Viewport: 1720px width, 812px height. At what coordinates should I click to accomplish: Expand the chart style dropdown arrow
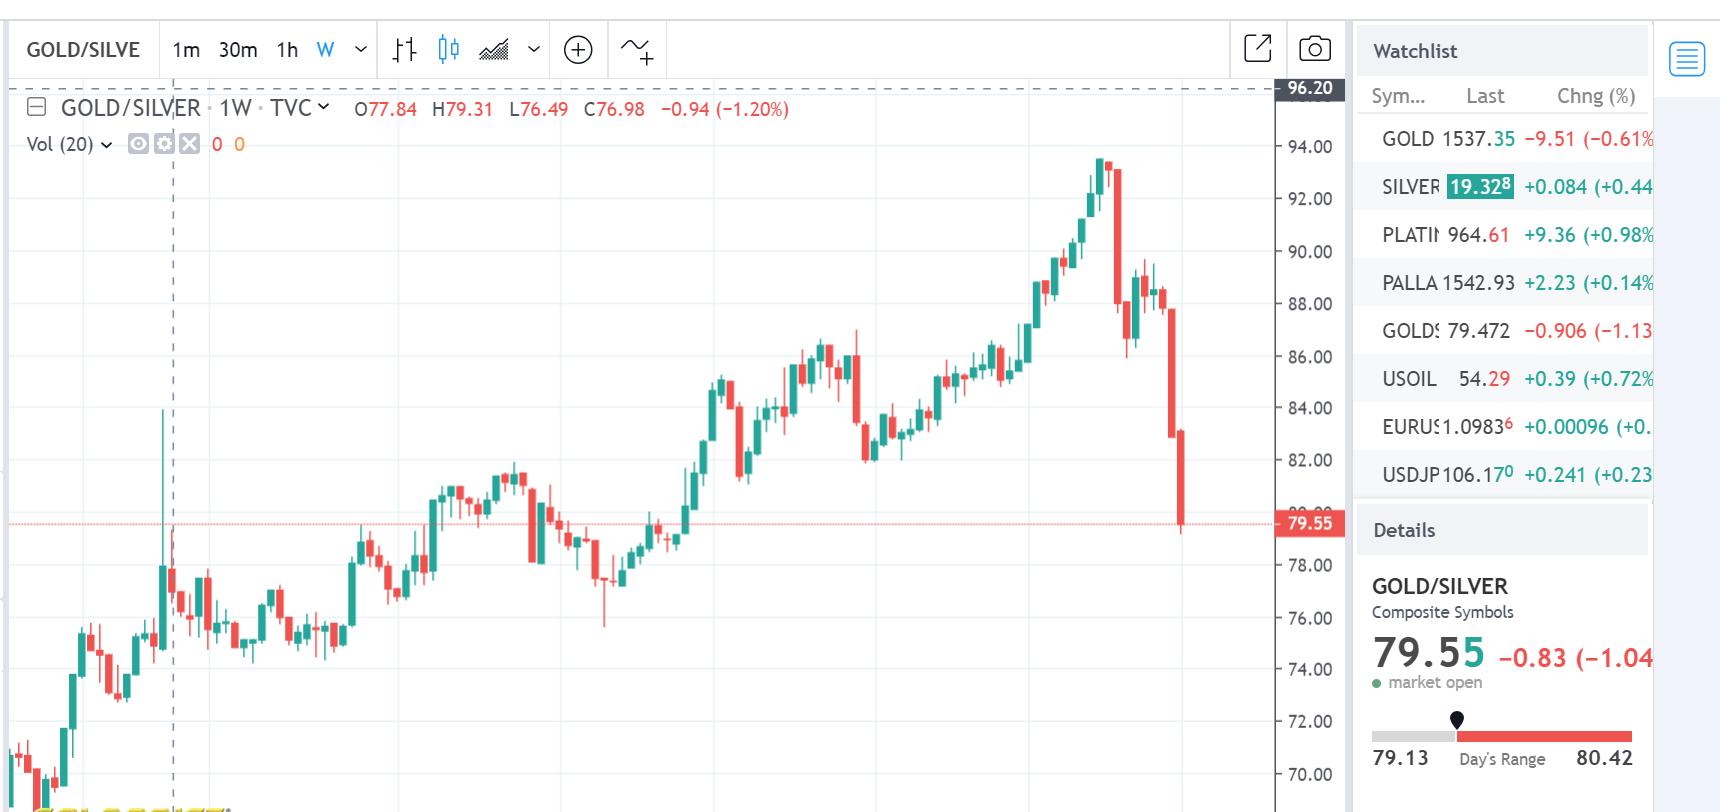(x=534, y=49)
